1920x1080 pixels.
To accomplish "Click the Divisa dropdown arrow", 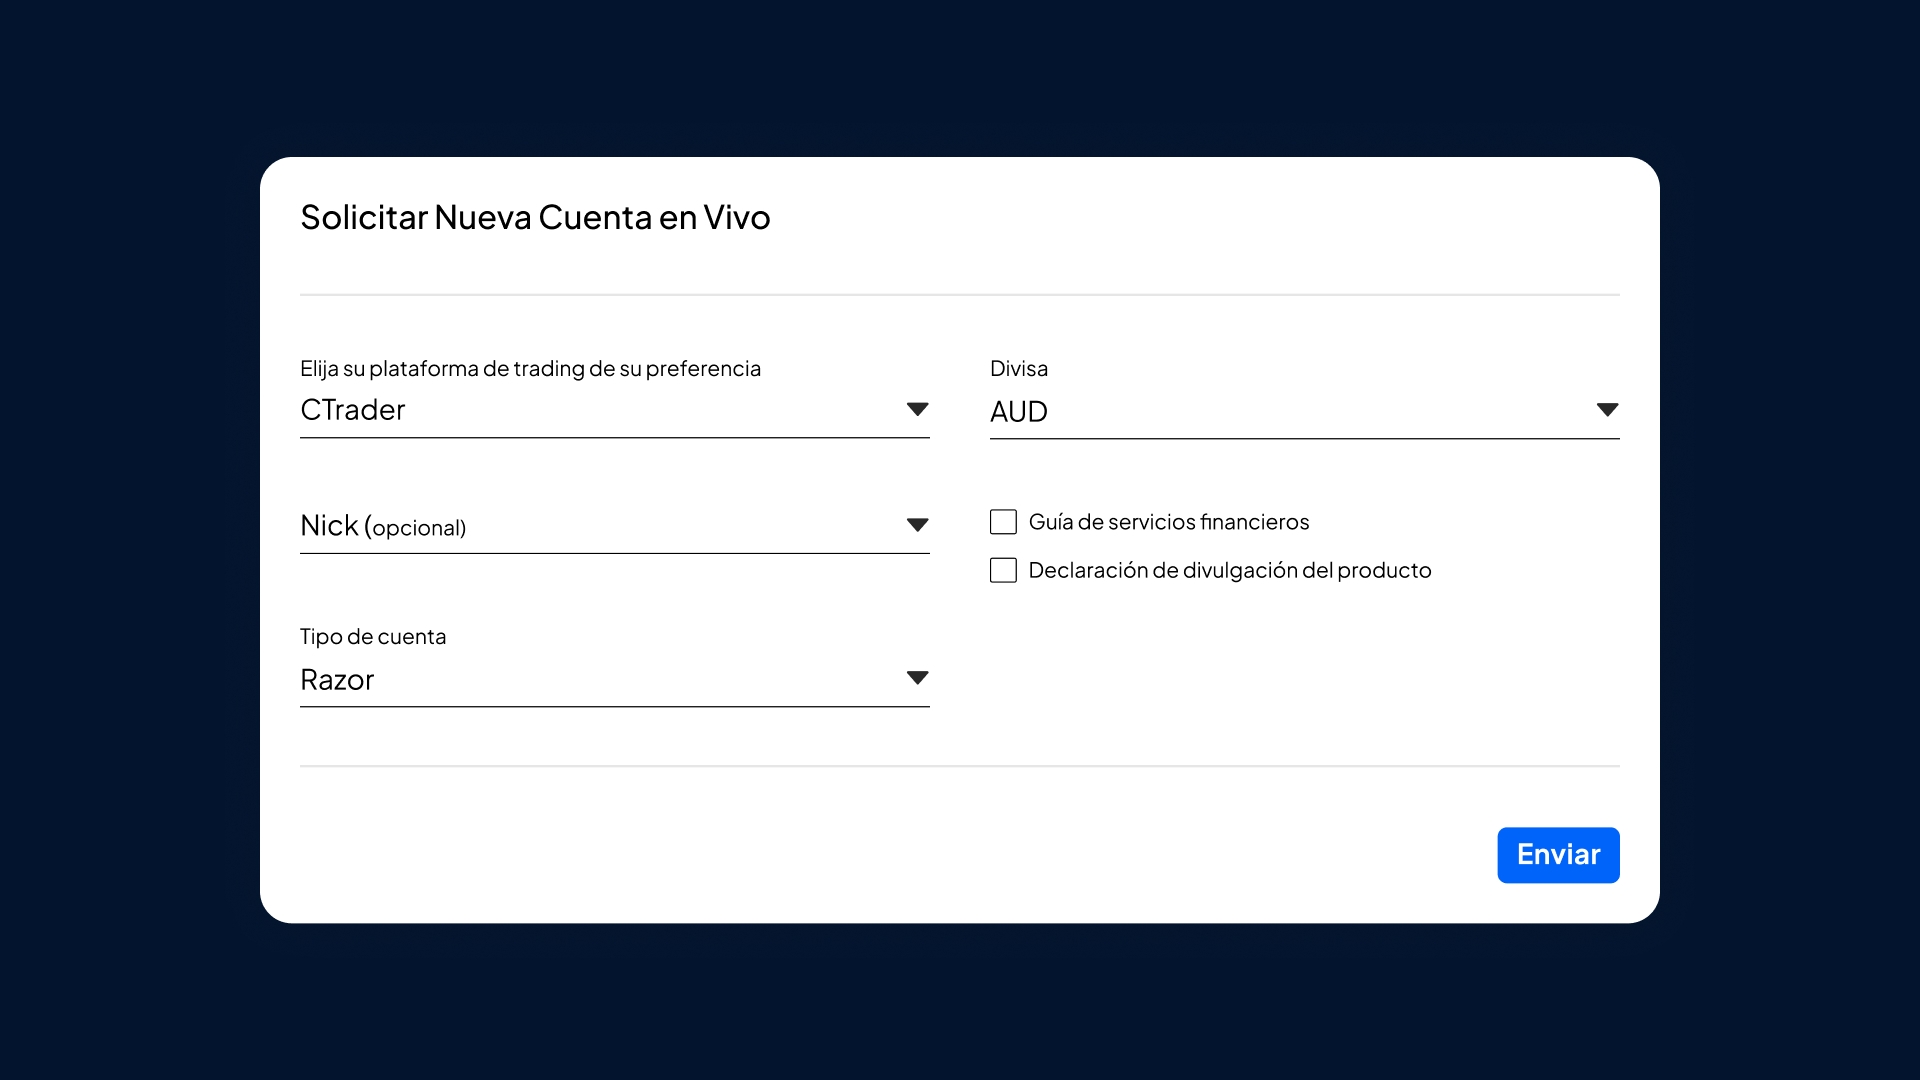I will (1607, 410).
